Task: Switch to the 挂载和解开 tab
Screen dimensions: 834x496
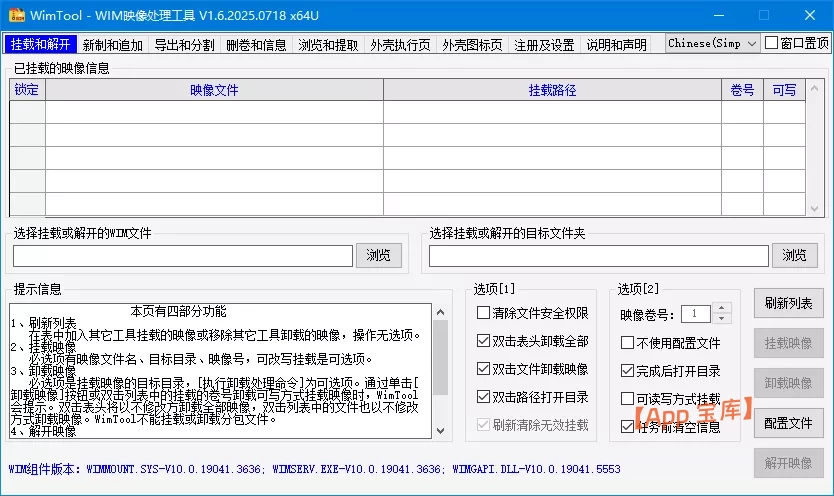Action: click(x=40, y=45)
